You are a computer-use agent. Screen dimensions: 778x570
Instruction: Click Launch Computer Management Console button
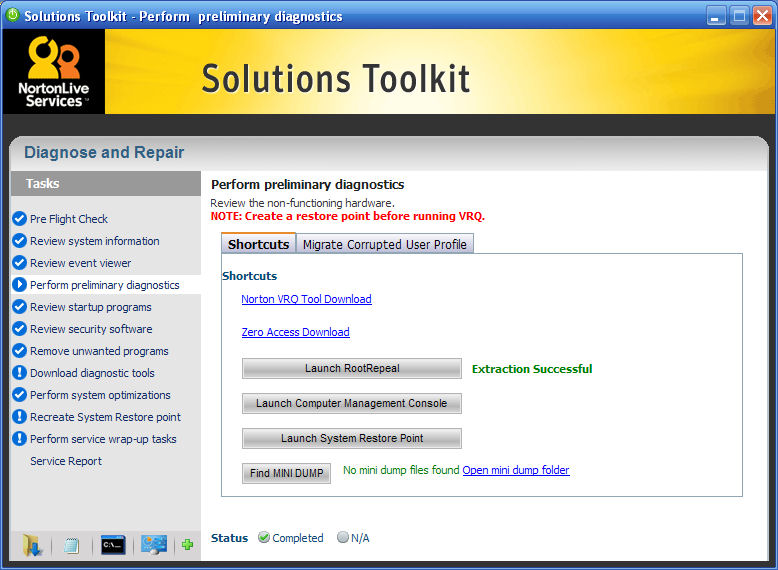[352, 403]
